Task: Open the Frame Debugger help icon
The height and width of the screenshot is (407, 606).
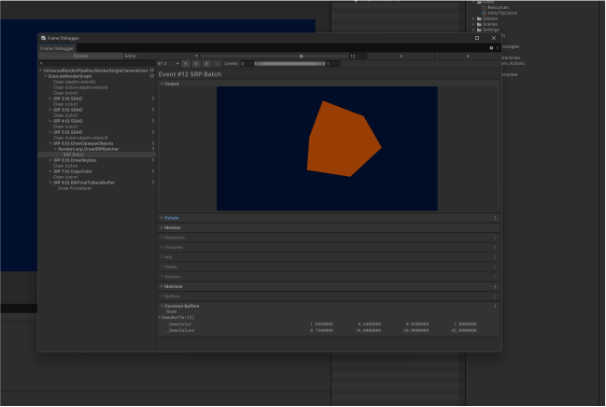Action: 491,48
